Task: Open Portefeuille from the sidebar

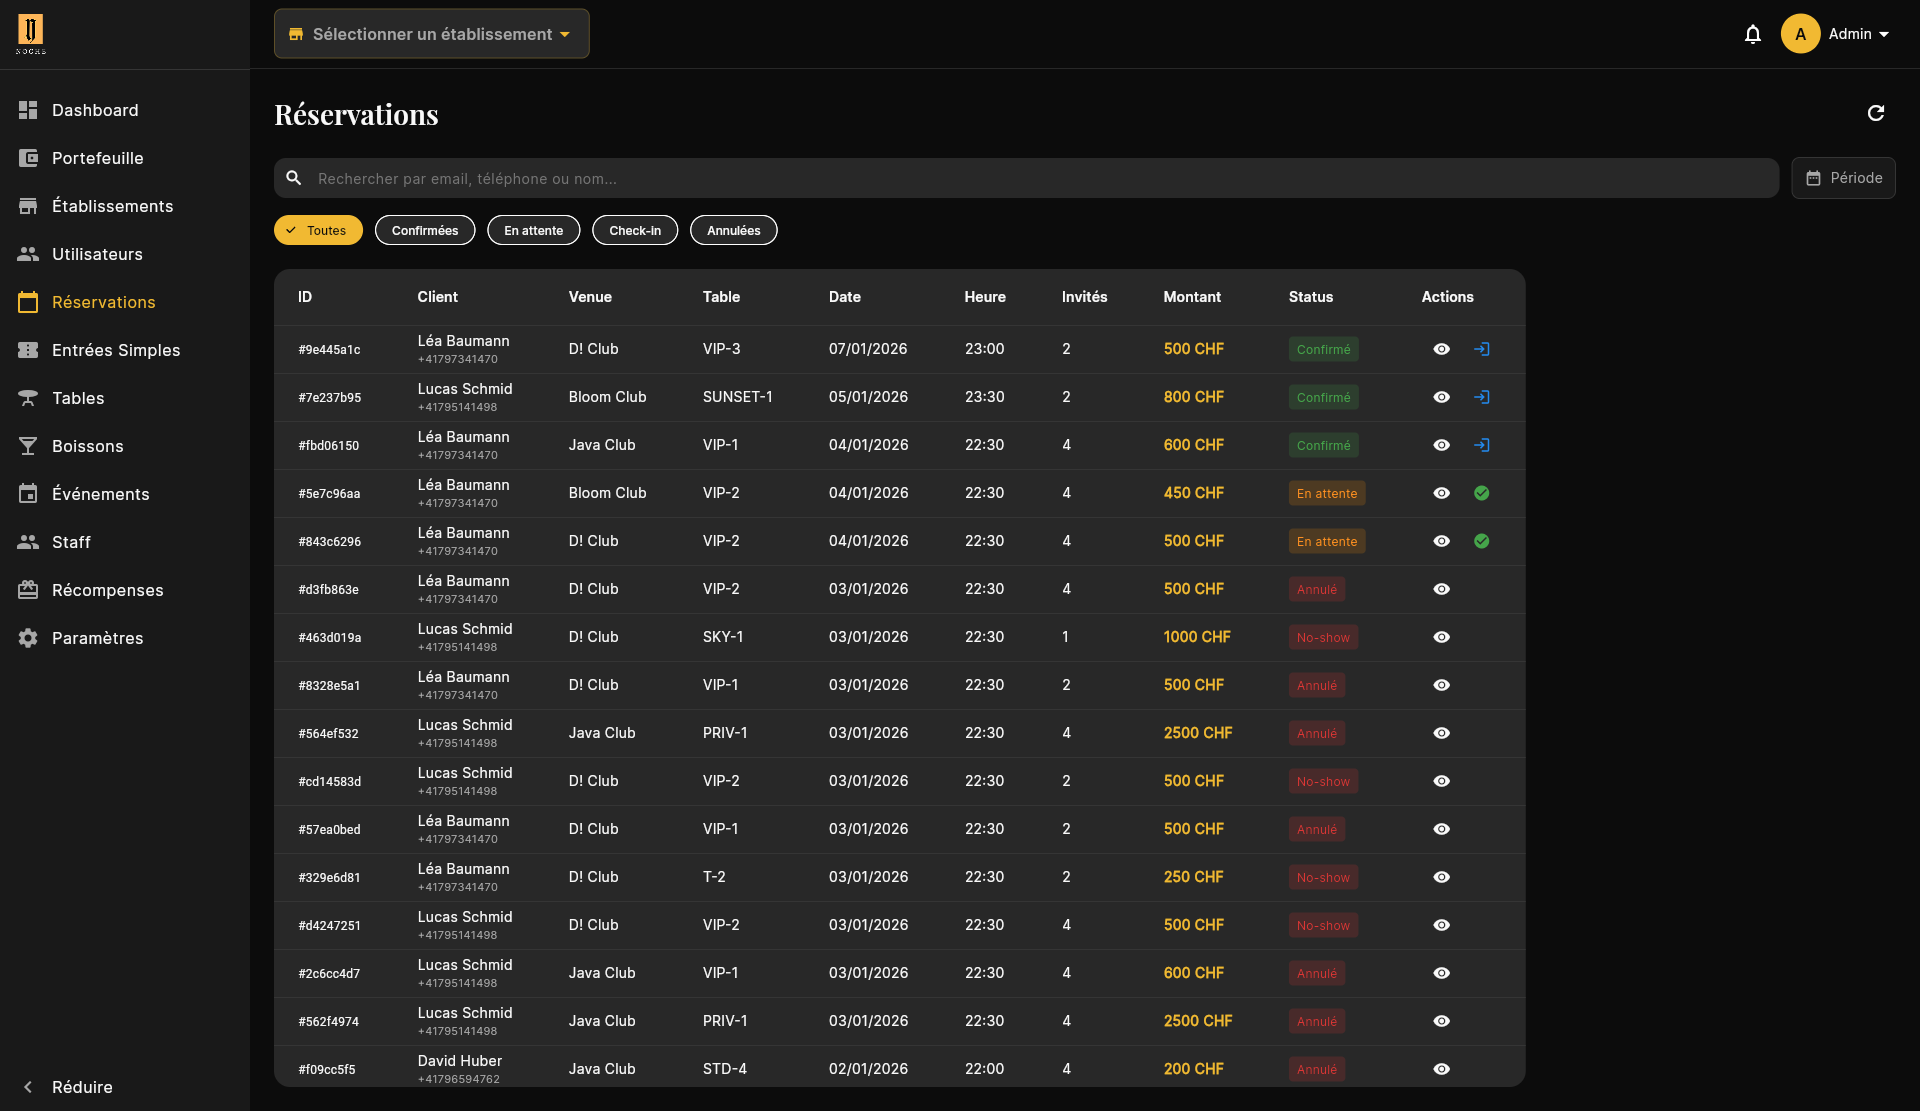Action: tap(97, 158)
